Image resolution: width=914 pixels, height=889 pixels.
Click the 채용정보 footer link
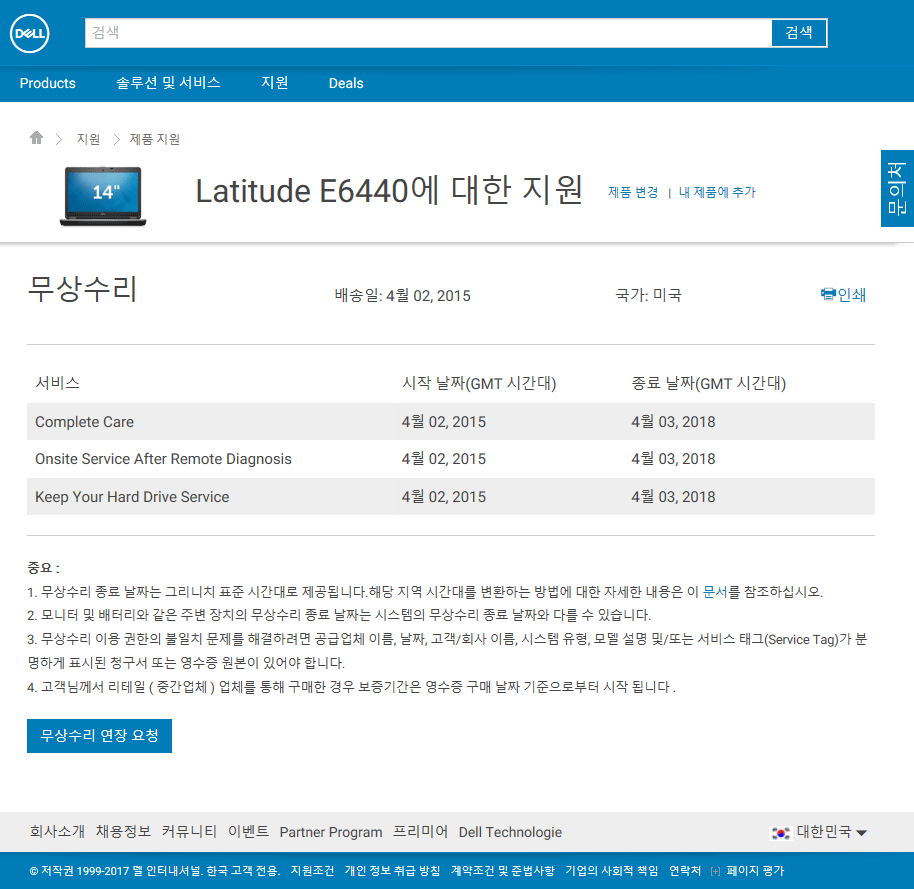[x=123, y=832]
